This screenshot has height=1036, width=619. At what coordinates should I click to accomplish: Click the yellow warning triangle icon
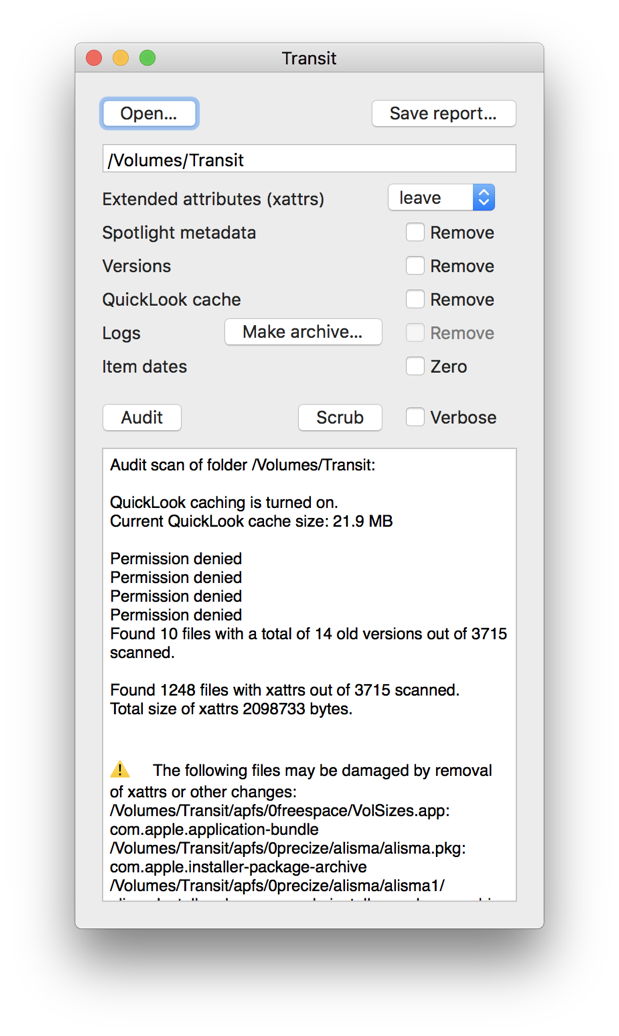click(120, 770)
